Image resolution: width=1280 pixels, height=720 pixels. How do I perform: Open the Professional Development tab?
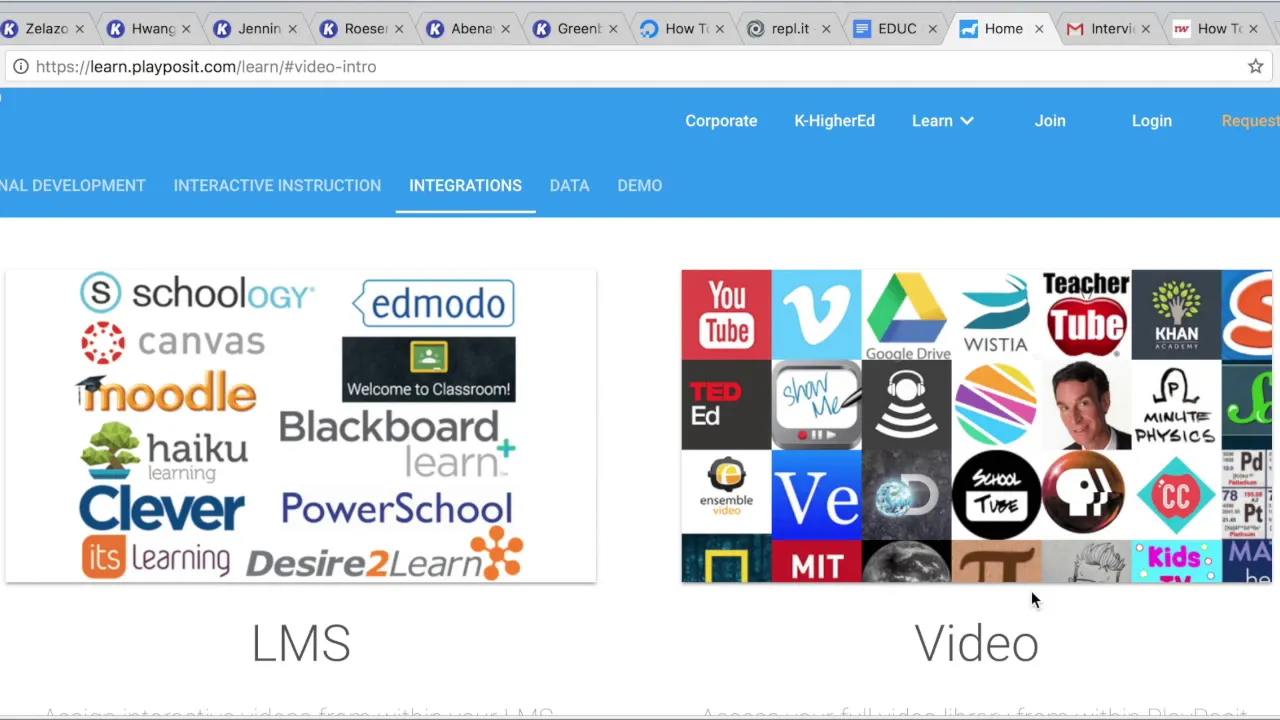[x=72, y=186]
